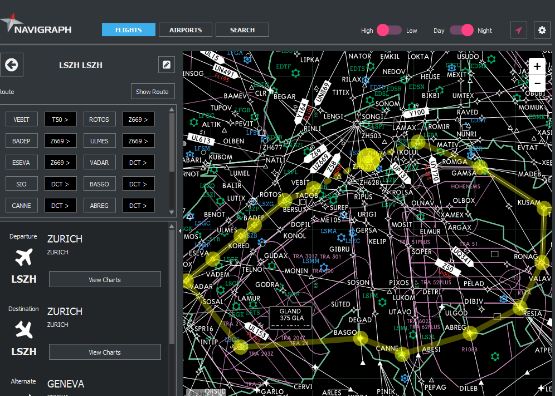Click the GENEVA alternate airport name
The width and height of the screenshot is (555, 396).
click(x=66, y=384)
